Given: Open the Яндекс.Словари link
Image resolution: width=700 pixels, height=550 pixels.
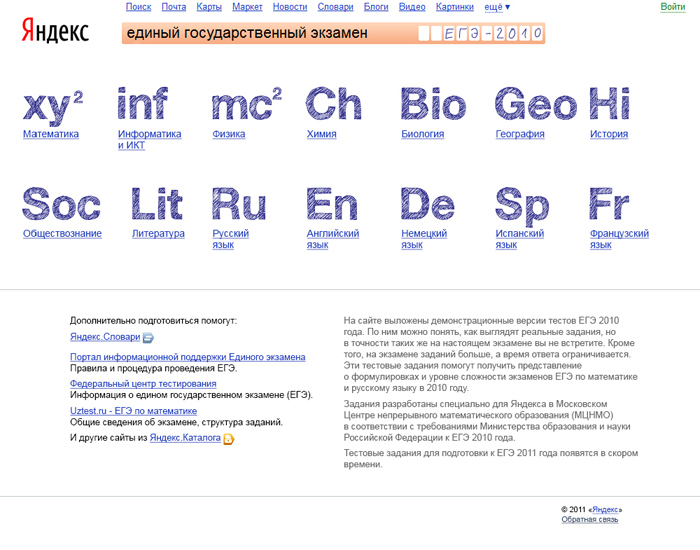Looking at the screenshot, I should [105, 337].
